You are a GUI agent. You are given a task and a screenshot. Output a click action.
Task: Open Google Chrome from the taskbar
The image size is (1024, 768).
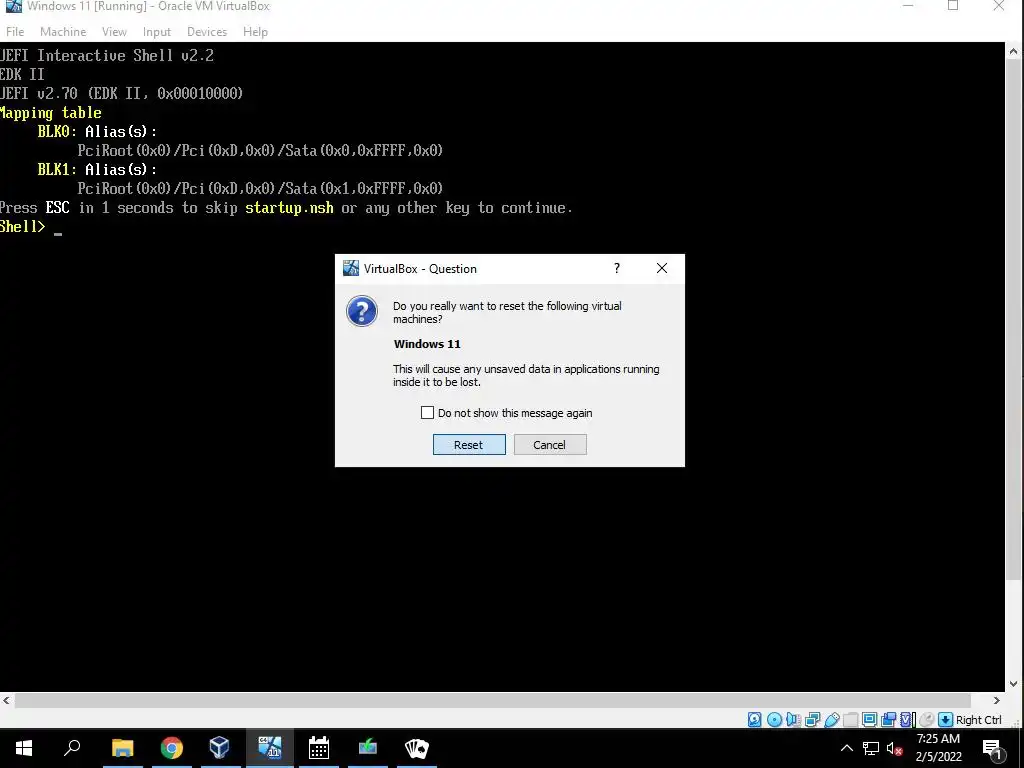171,748
